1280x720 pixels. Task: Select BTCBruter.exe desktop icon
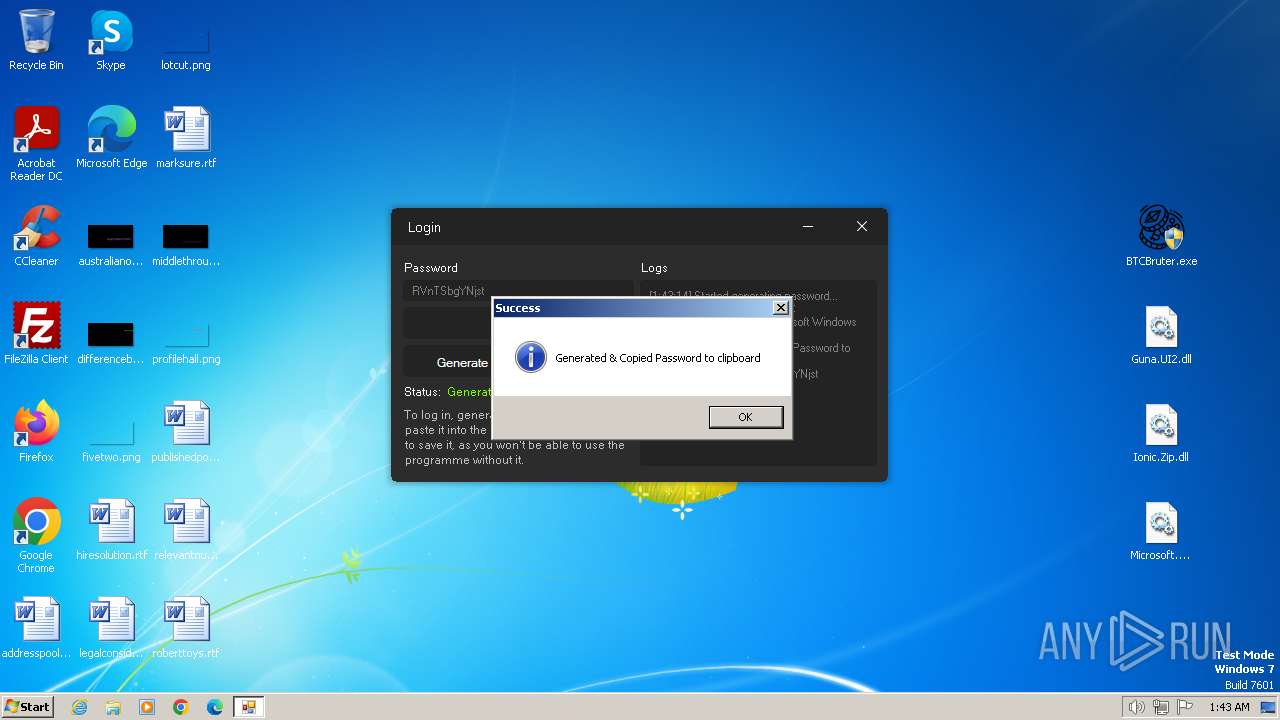[x=1161, y=236]
